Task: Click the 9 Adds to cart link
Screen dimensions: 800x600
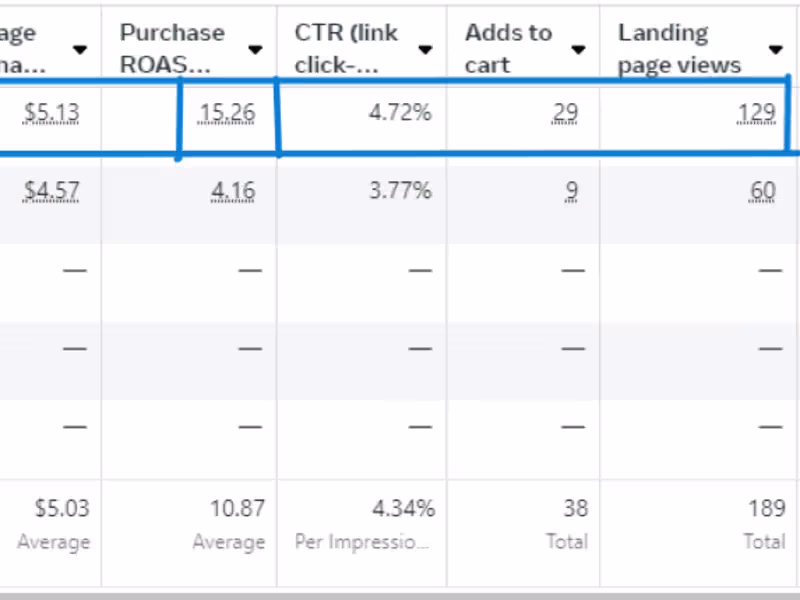Action: 571,190
